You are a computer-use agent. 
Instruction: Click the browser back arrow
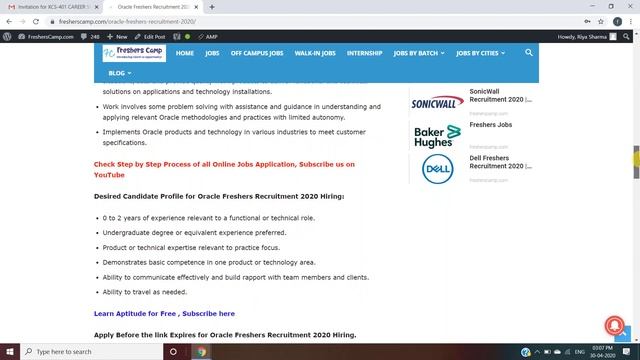9,22
